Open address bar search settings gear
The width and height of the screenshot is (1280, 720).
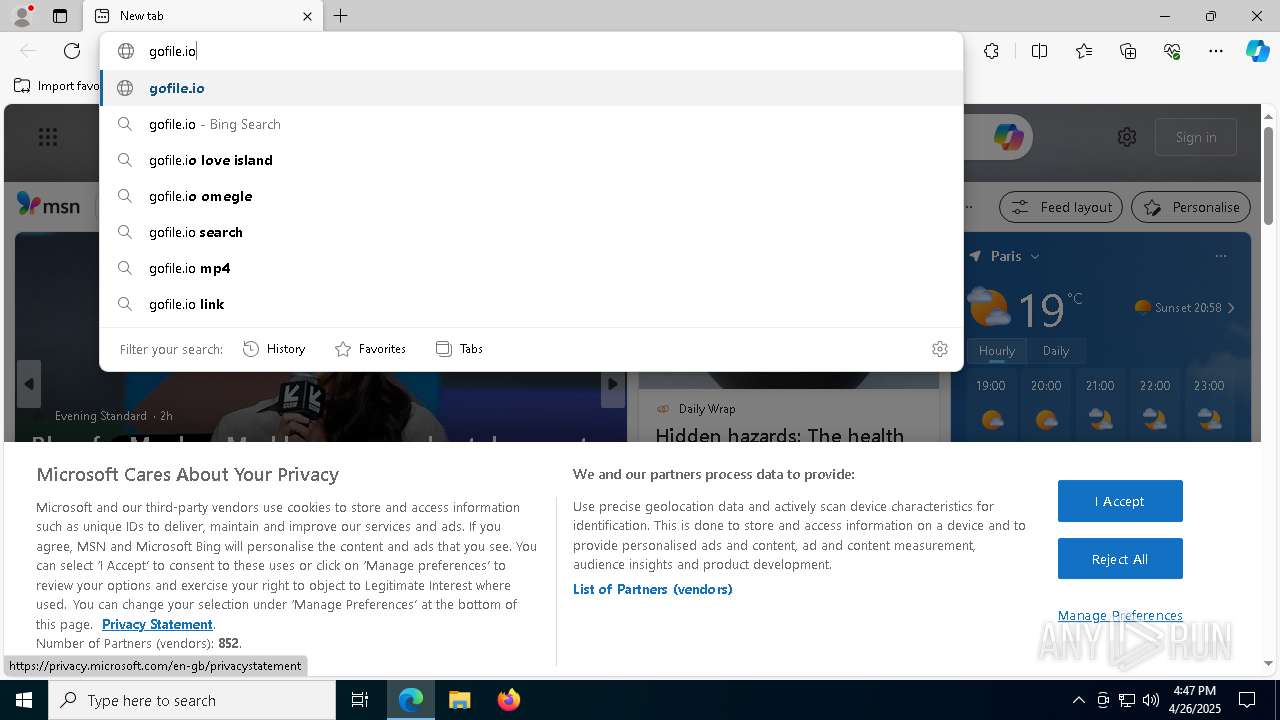pyautogui.click(x=939, y=349)
